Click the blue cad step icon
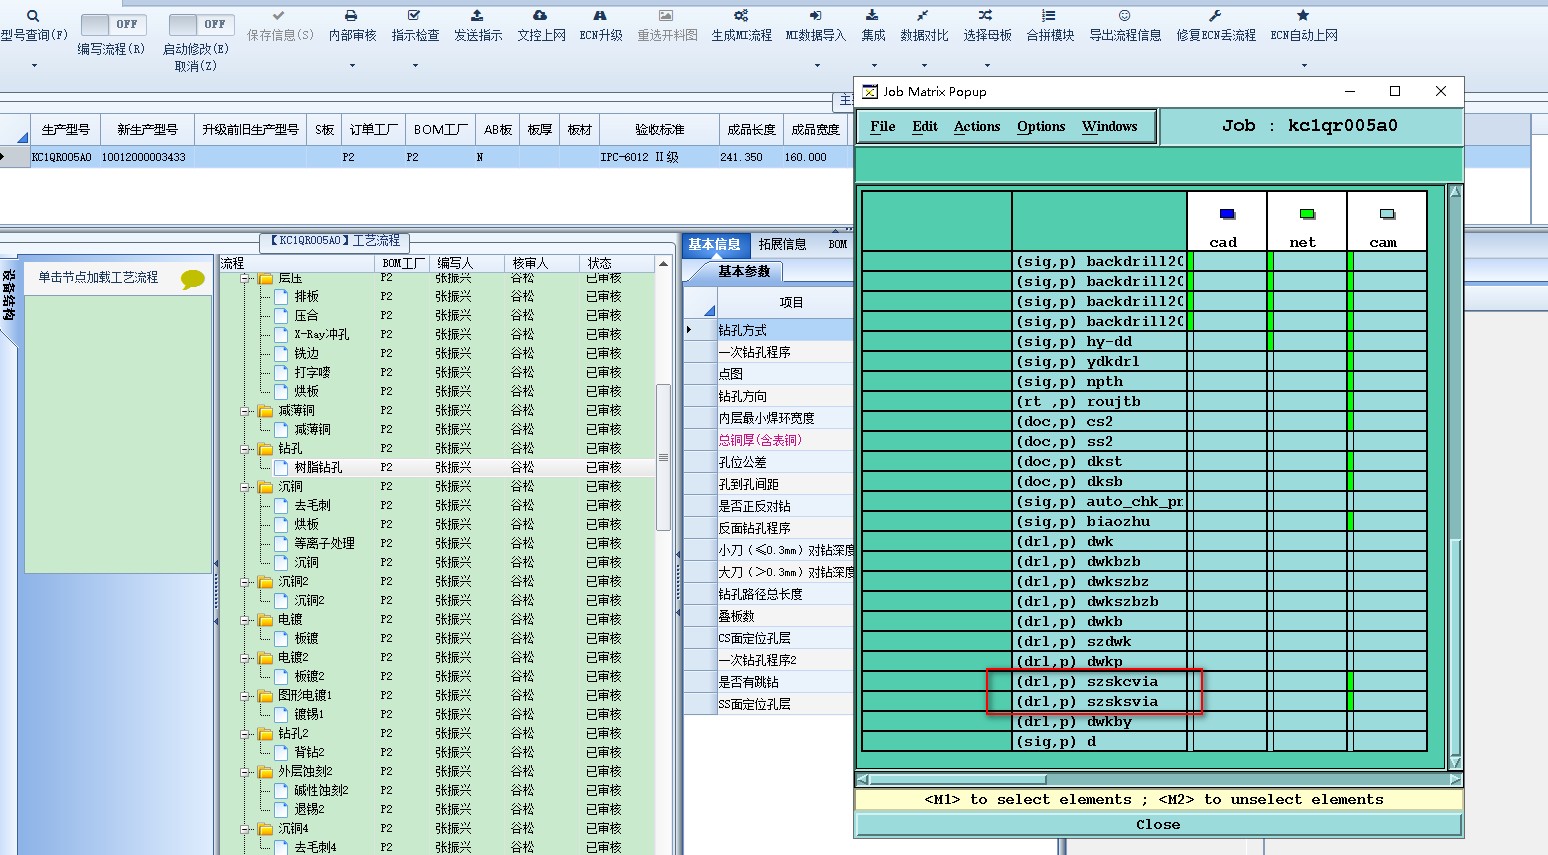 [x=1227, y=214]
